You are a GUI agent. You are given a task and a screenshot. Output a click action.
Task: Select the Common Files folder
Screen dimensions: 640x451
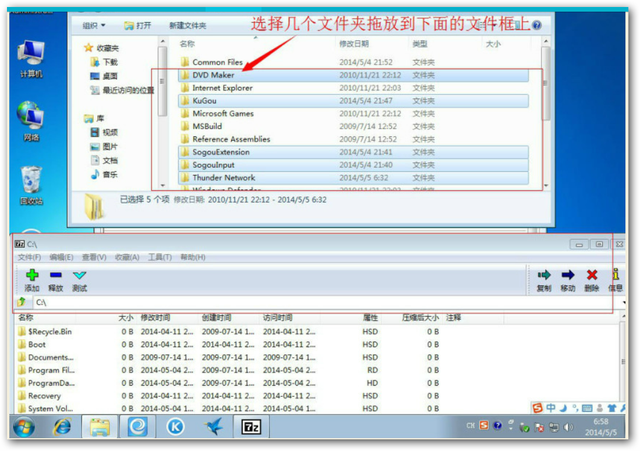[353, 62]
